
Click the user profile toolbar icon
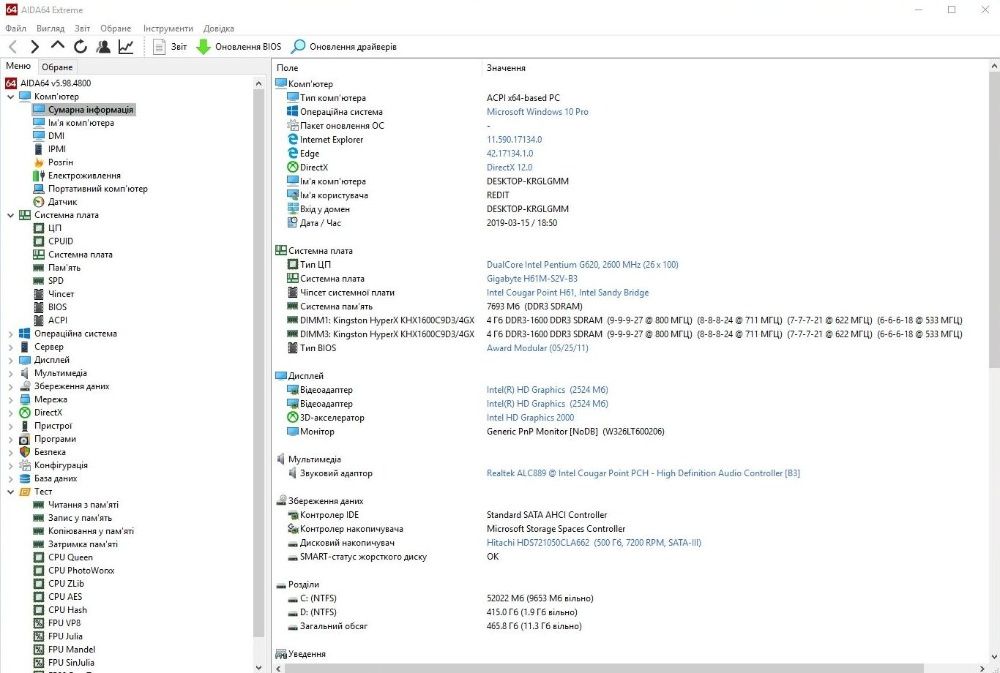coord(103,47)
